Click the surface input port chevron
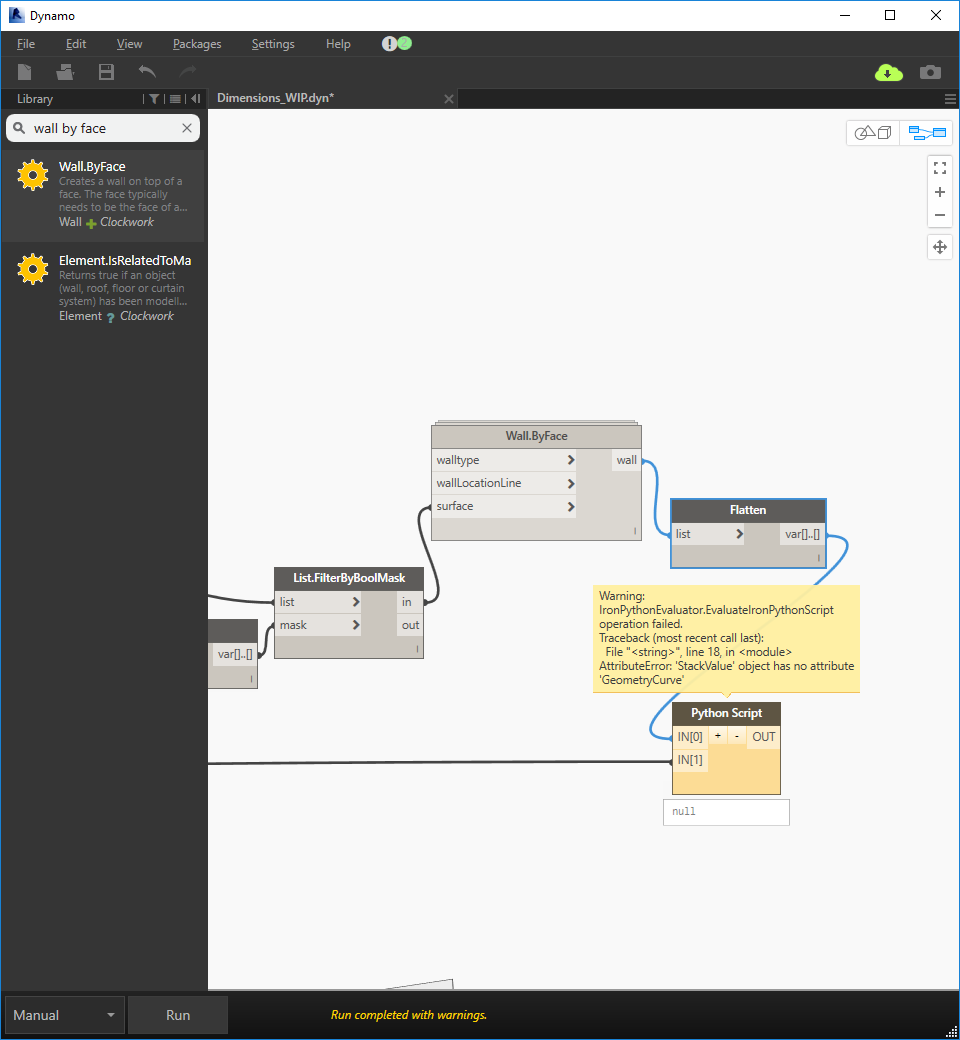The image size is (960, 1040). (x=571, y=507)
